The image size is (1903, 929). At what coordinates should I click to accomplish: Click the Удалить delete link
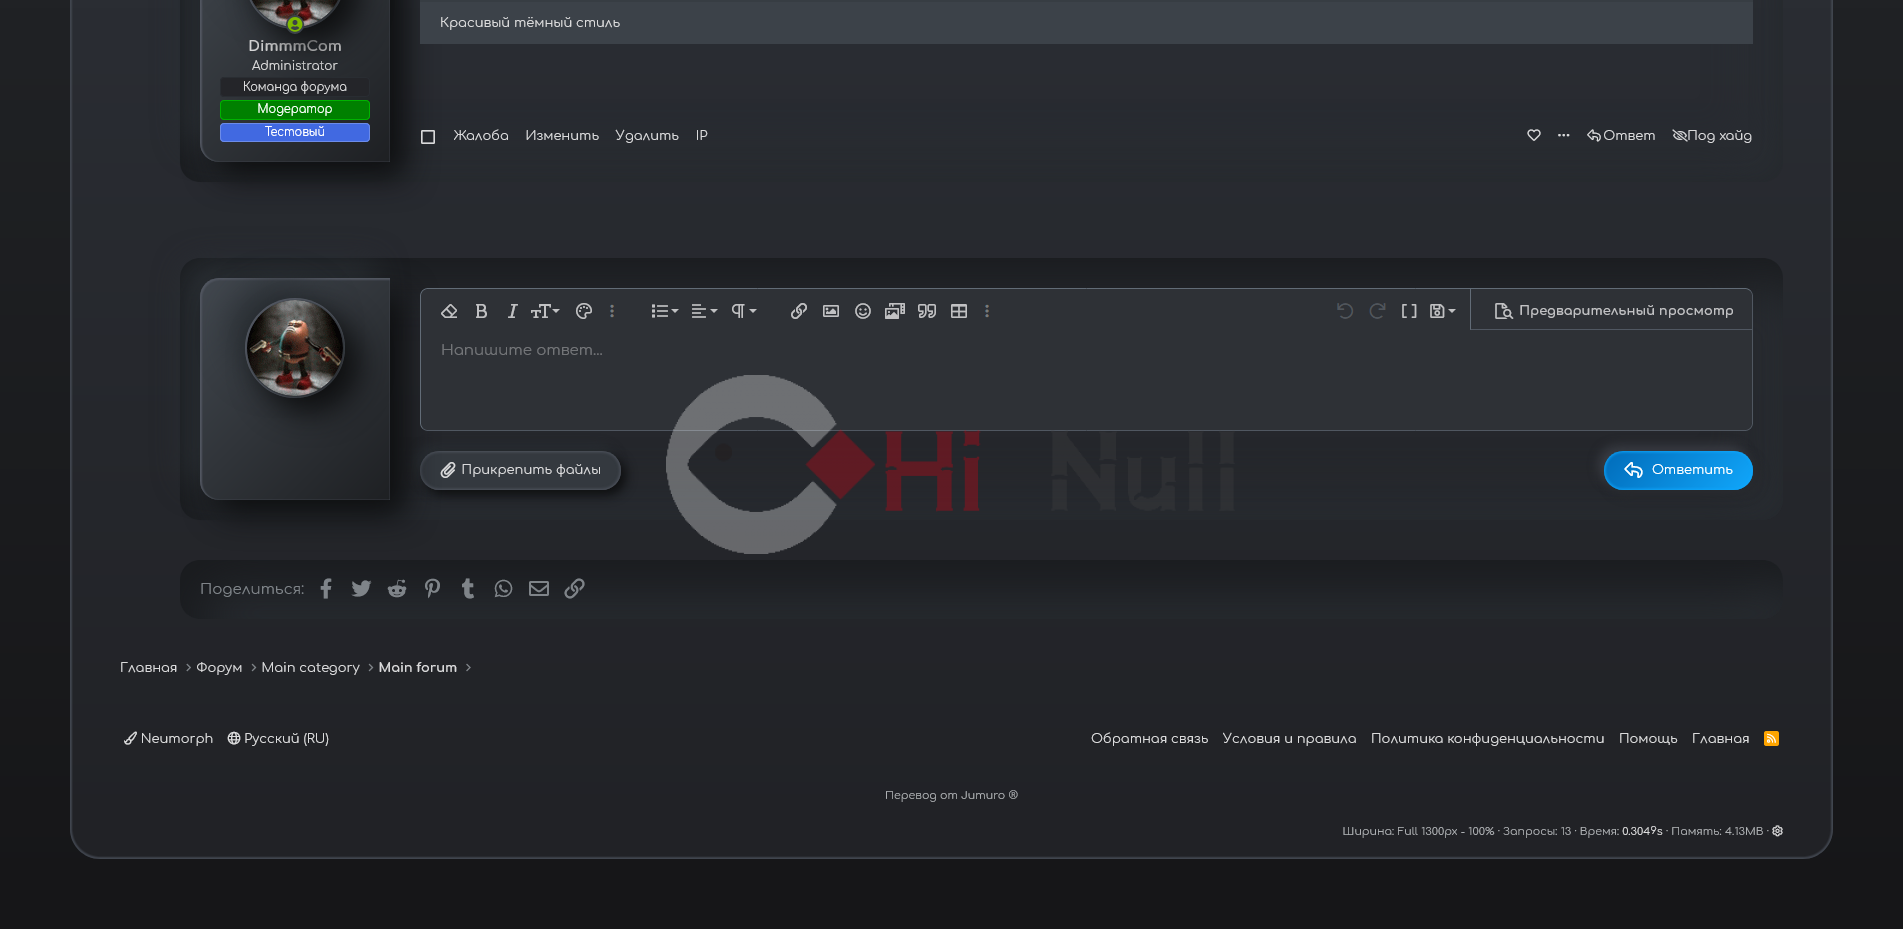pos(647,136)
